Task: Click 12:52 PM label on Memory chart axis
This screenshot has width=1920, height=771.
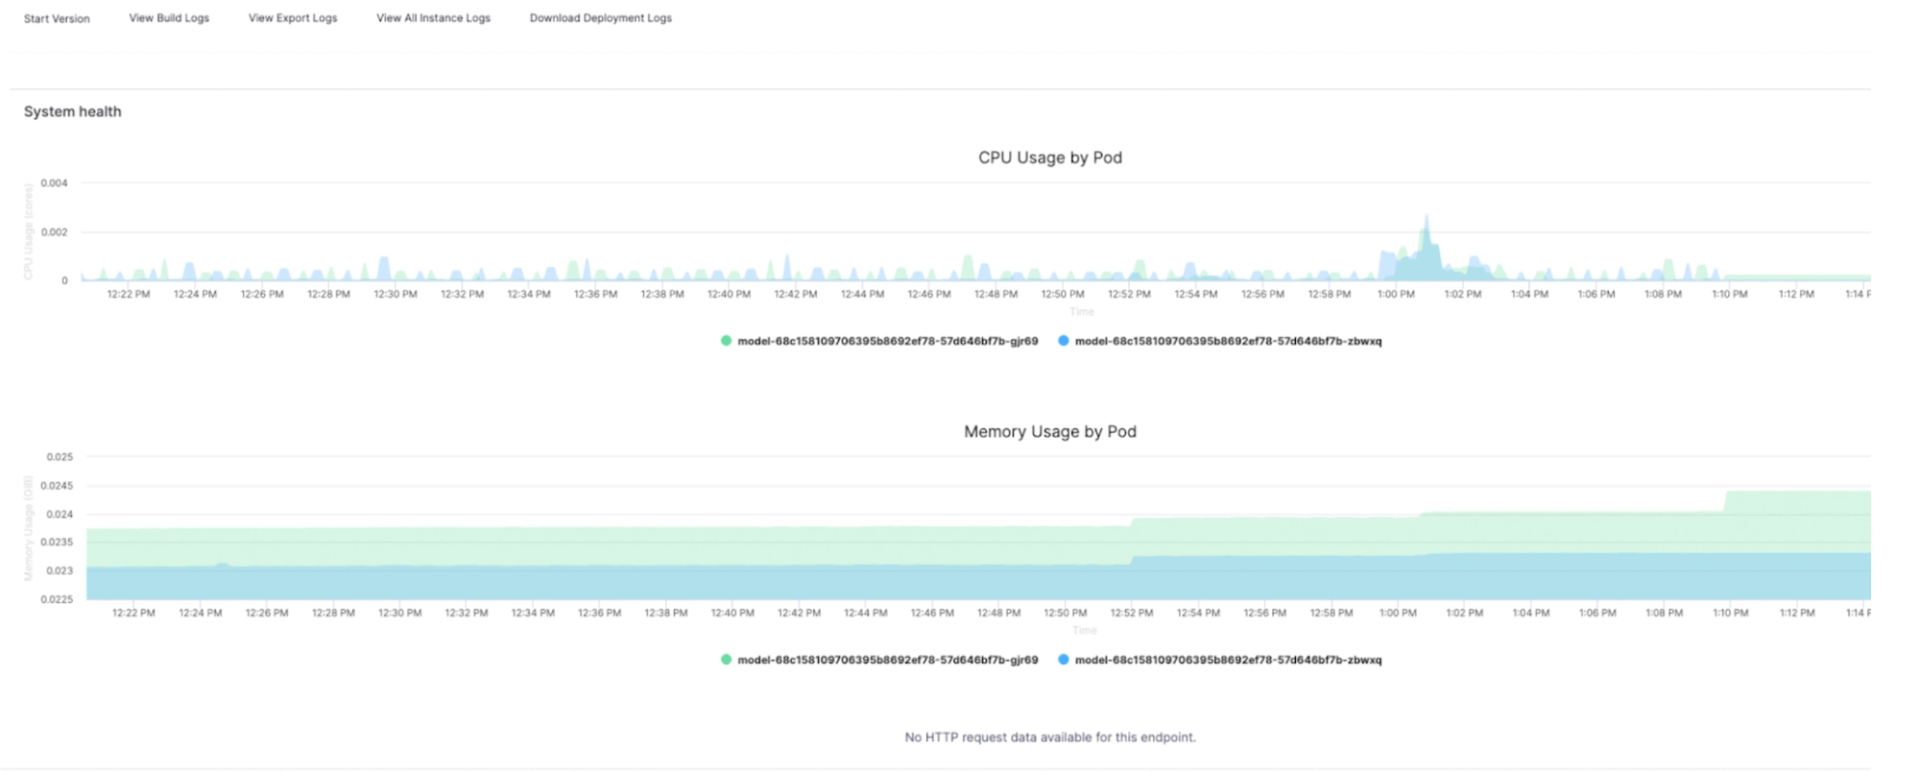Action: [1132, 613]
